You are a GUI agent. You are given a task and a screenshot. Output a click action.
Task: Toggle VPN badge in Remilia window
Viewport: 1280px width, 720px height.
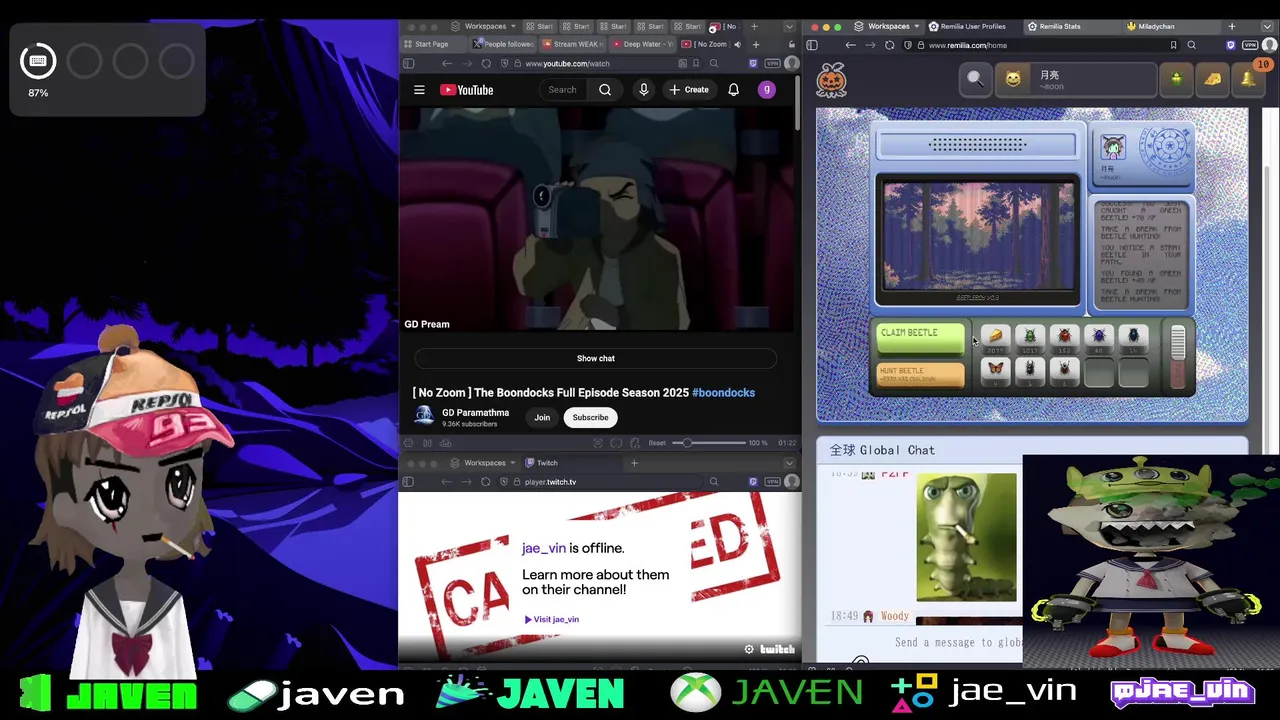(1250, 45)
